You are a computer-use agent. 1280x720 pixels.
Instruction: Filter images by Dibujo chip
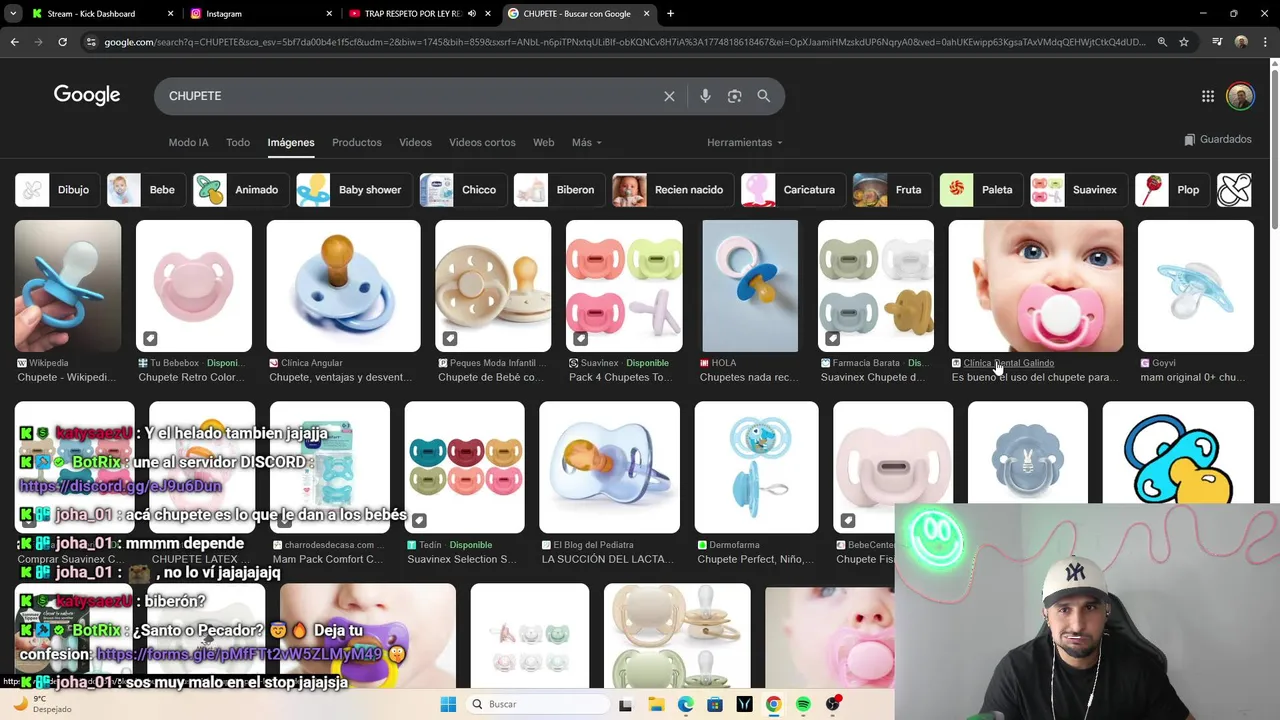coord(58,190)
